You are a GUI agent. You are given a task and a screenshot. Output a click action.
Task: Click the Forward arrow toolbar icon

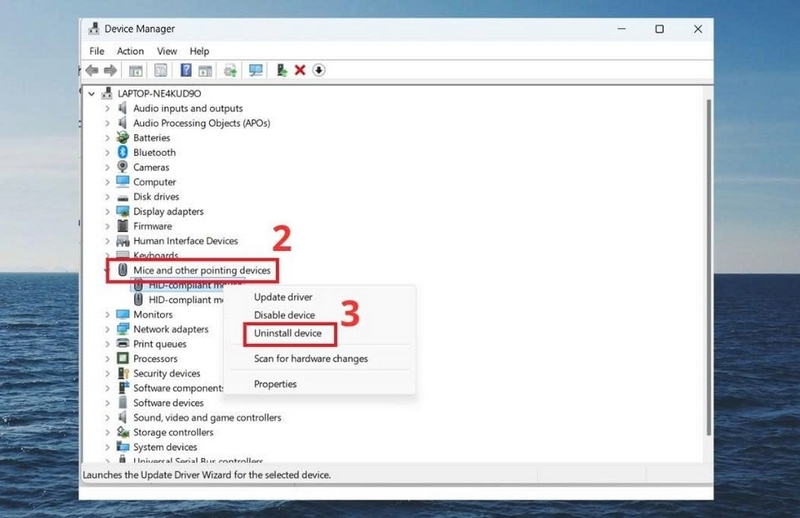110,70
